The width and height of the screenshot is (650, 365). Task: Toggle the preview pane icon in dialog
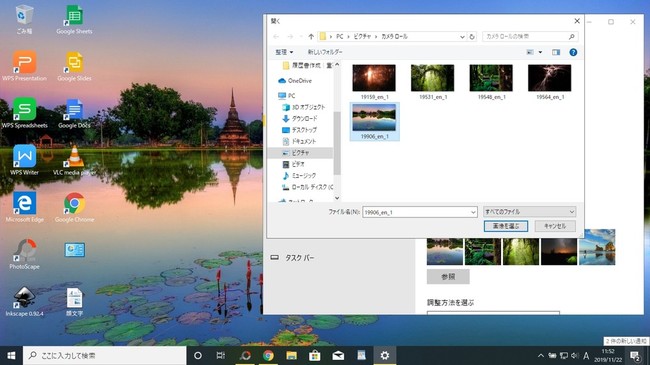[x=556, y=52]
